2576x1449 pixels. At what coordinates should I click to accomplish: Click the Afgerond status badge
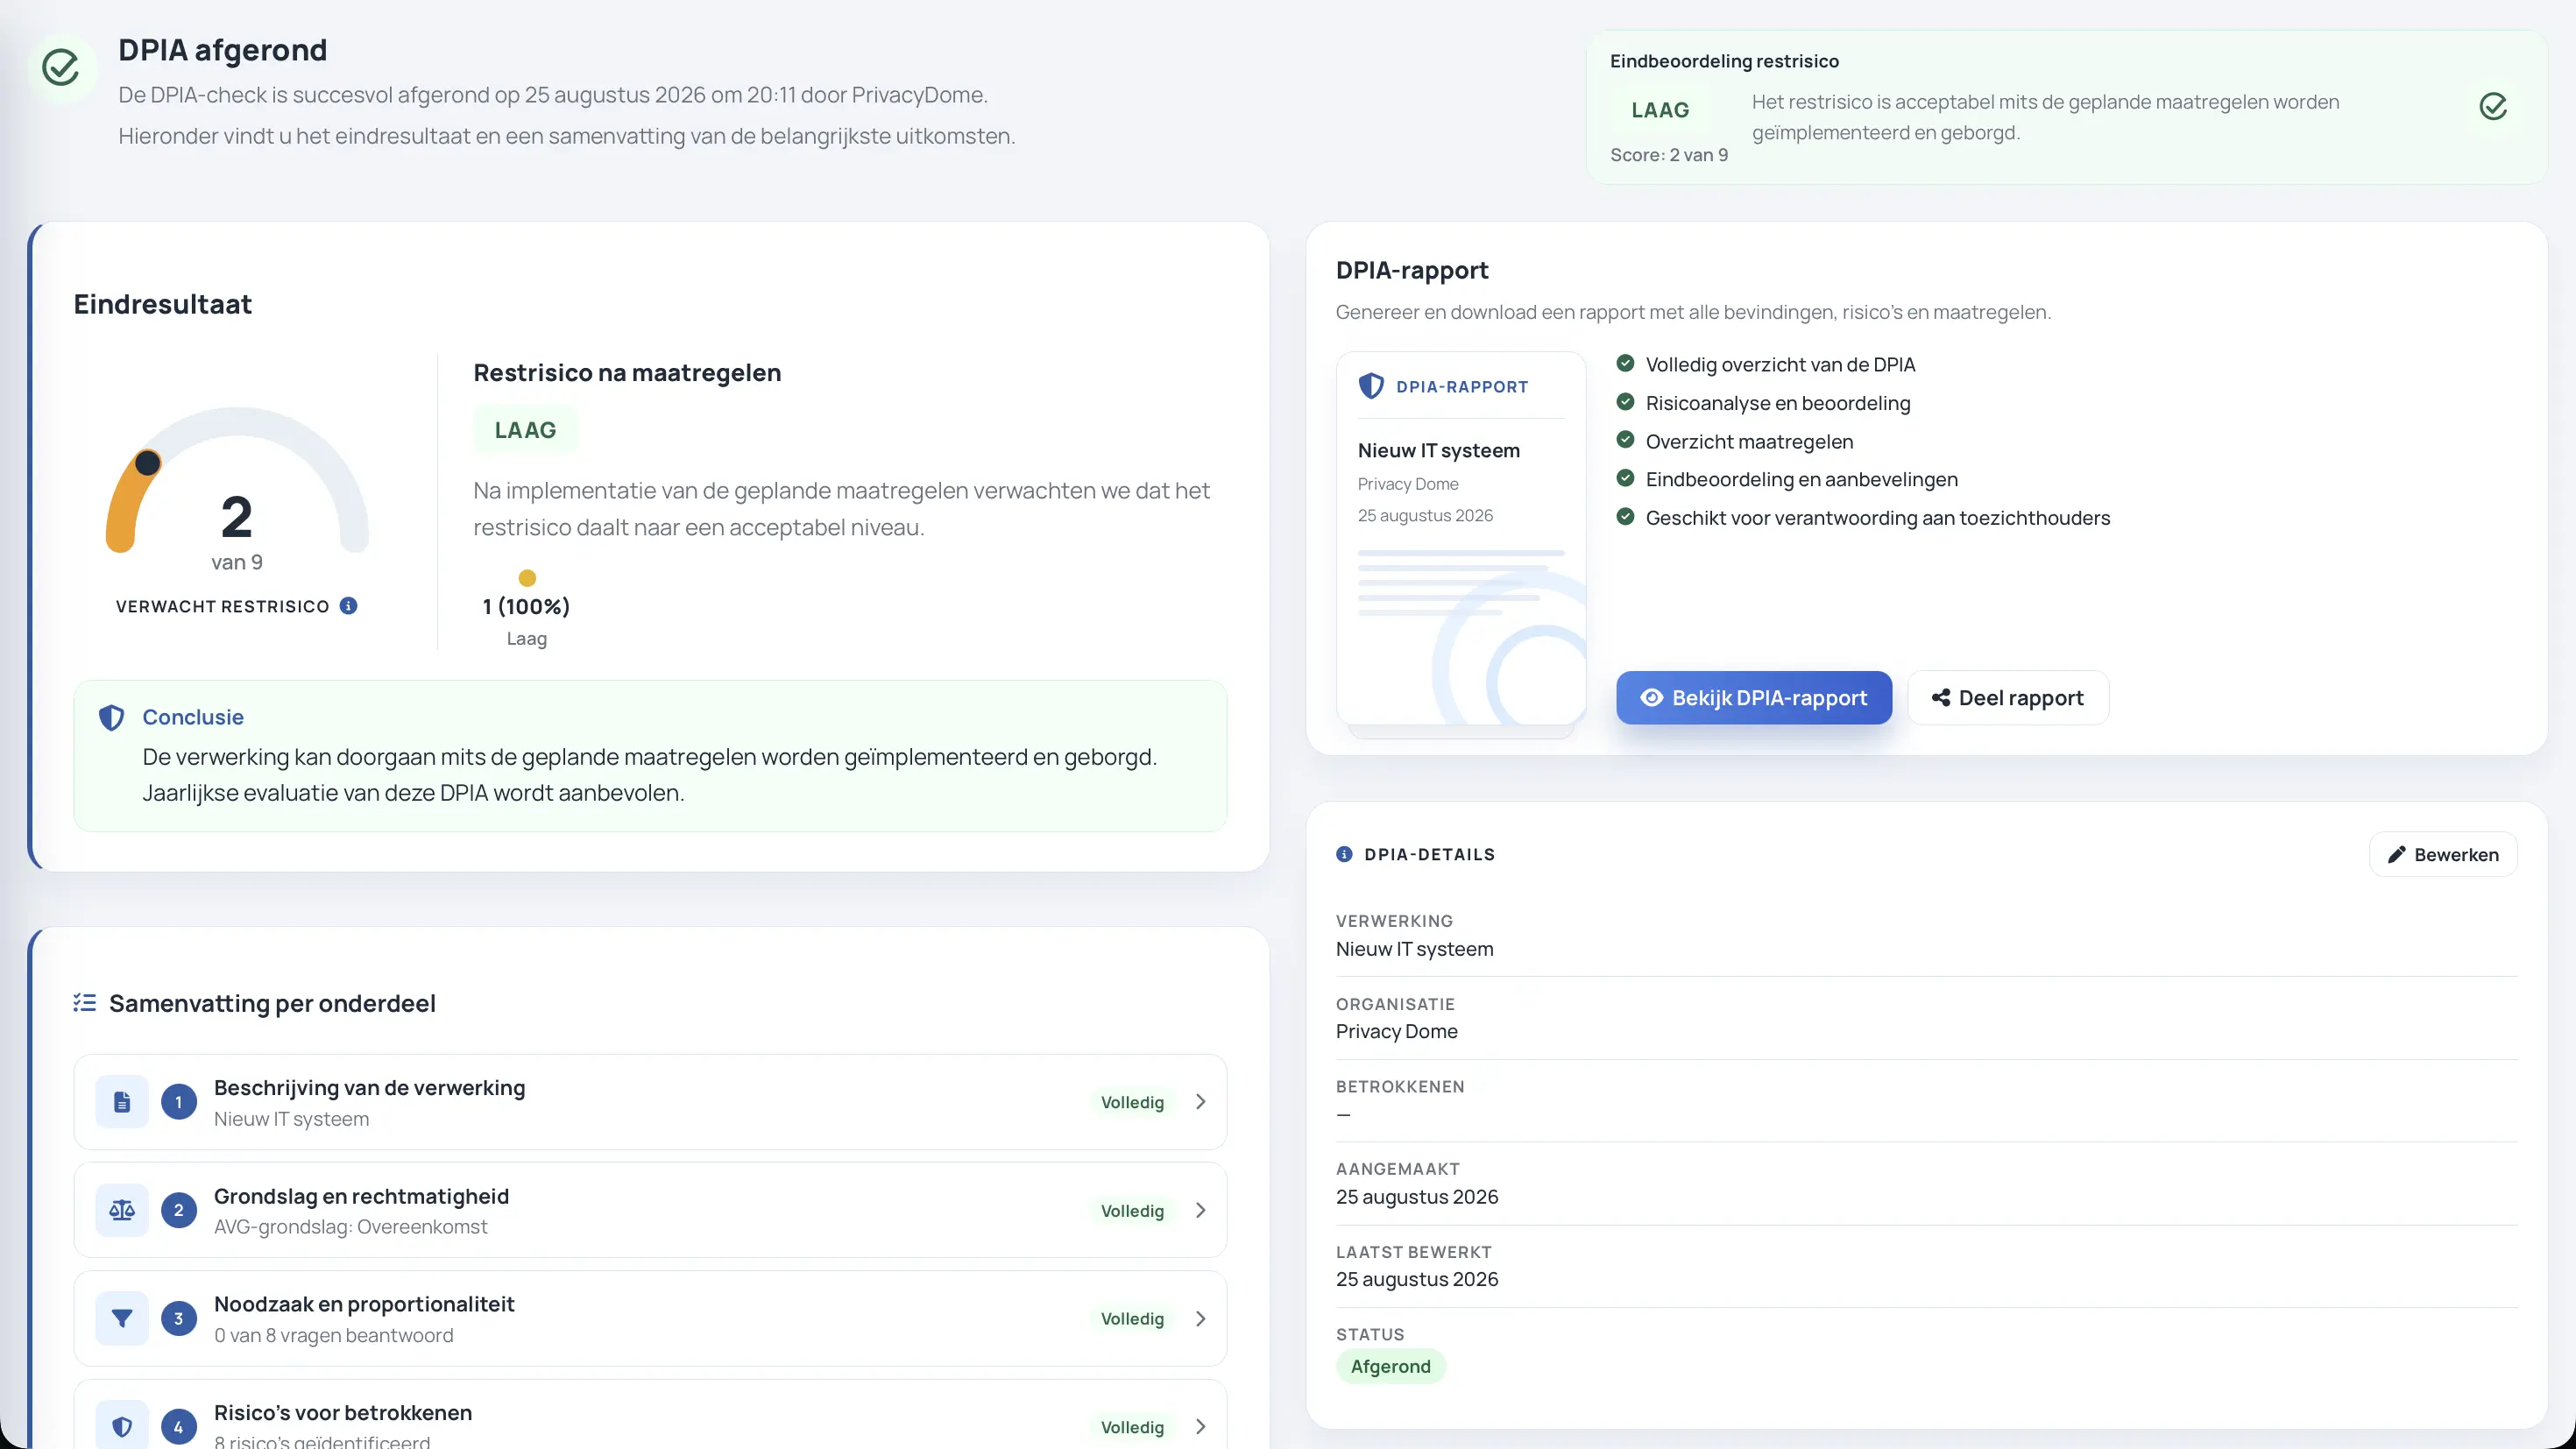[1390, 1367]
